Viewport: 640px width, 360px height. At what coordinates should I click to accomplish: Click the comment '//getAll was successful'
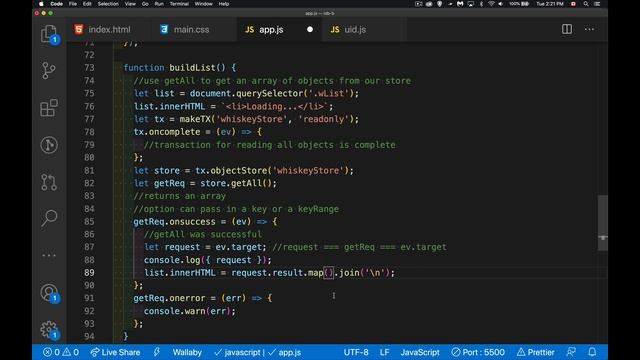pos(203,234)
